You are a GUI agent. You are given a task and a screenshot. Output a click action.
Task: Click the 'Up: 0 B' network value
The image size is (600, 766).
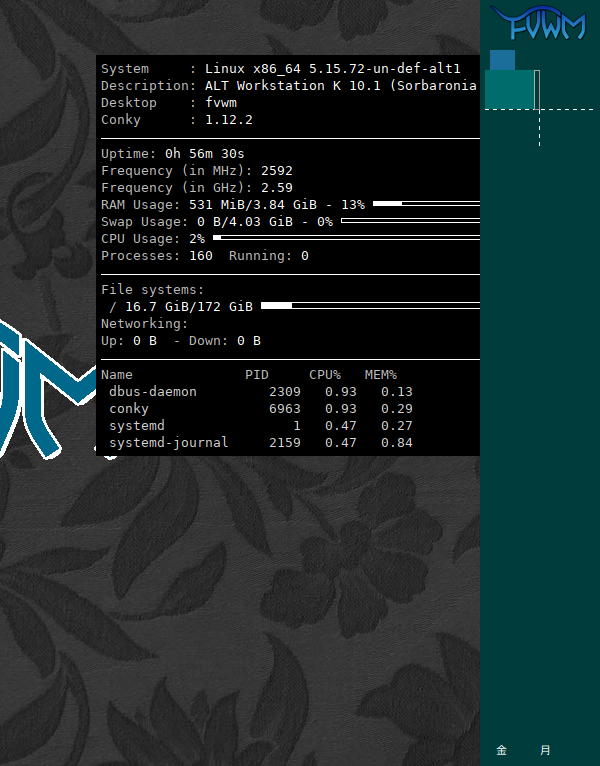[129, 341]
